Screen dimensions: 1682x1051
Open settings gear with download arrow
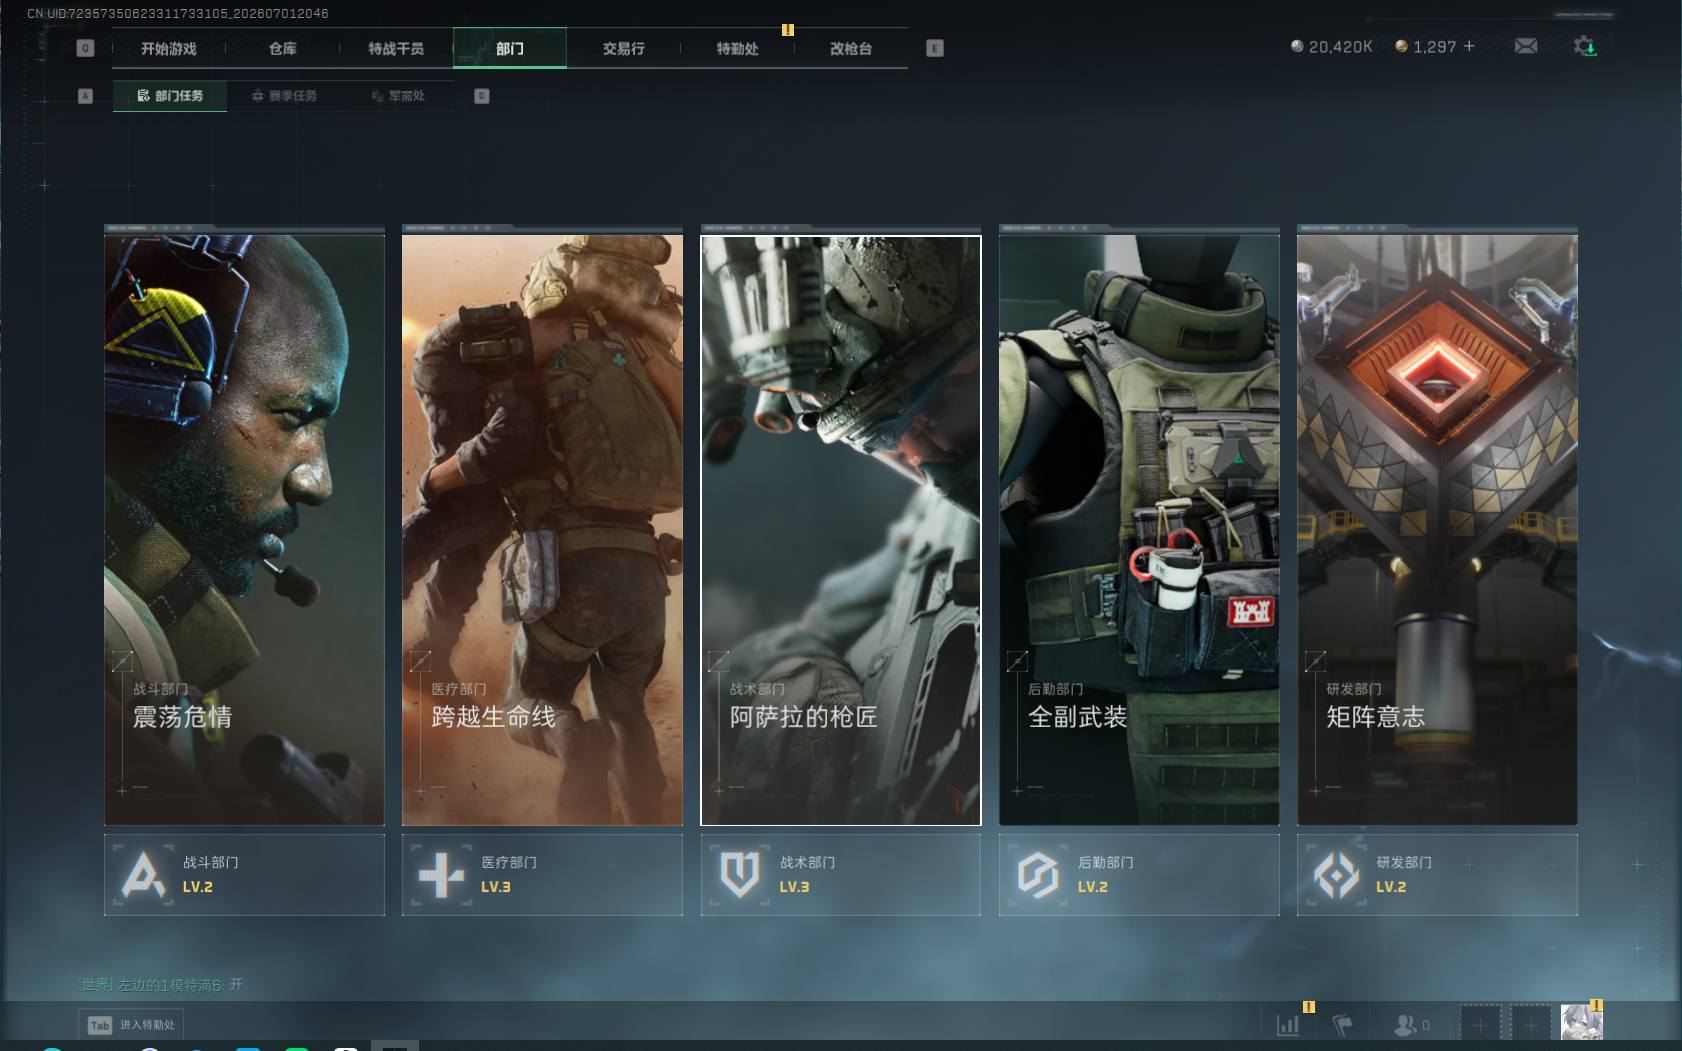(x=1585, y=46)
